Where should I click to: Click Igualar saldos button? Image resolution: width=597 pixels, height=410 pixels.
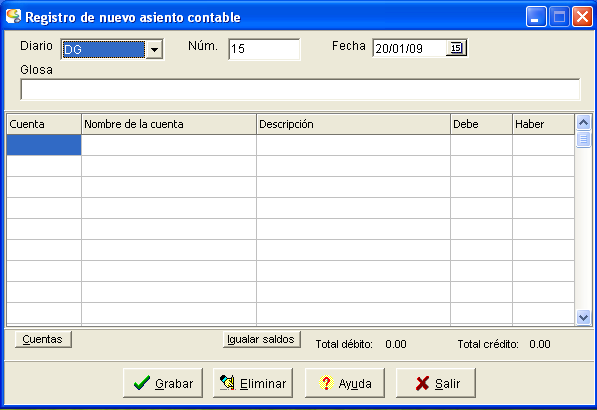tap(261, 339)
